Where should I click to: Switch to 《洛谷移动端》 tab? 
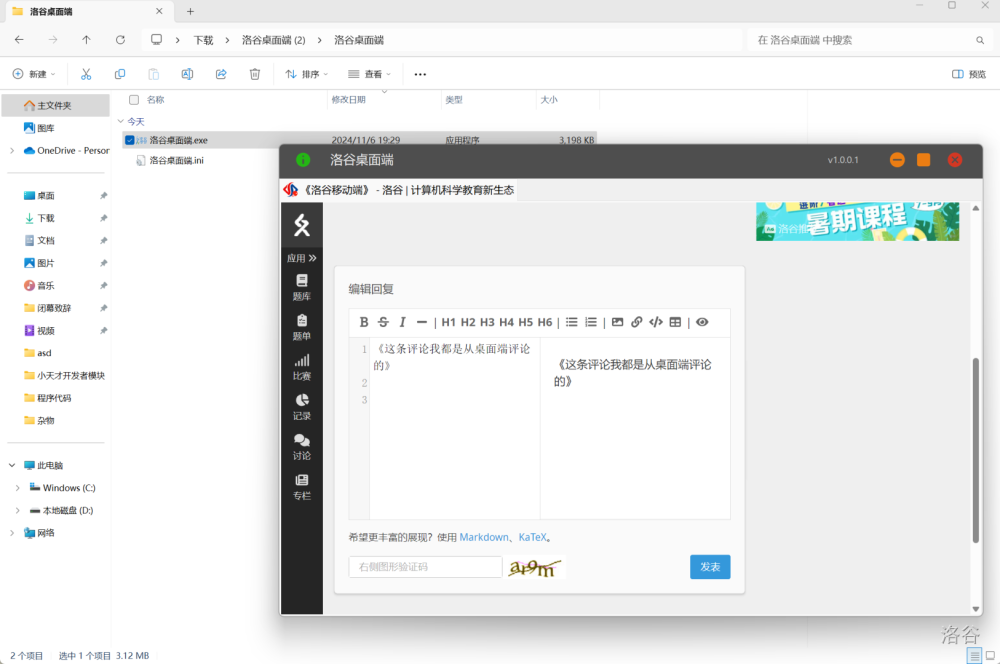(399, 190)
